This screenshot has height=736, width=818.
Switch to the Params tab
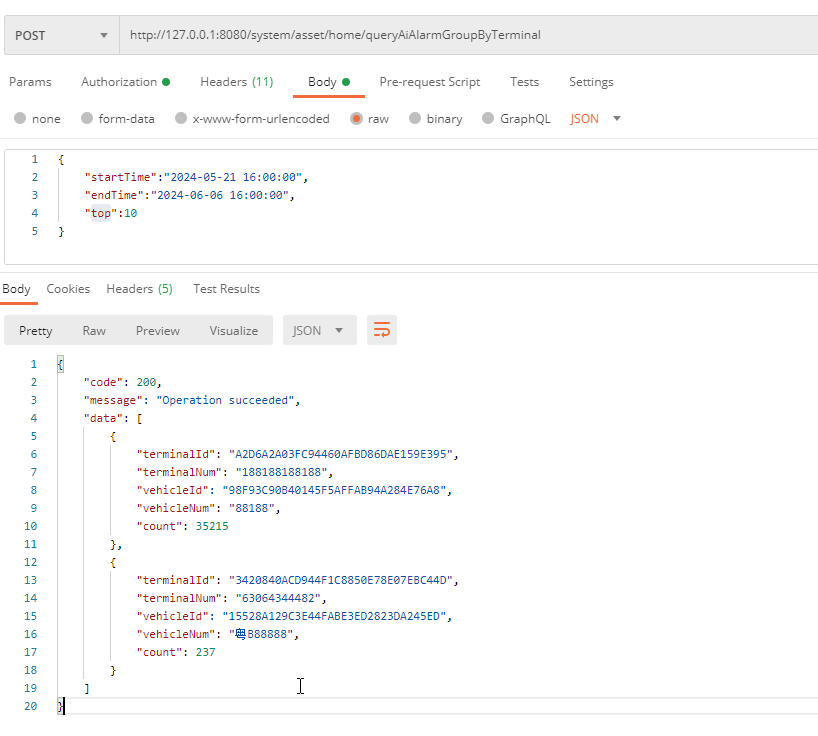pyautogui.click(x=30, y=82)
